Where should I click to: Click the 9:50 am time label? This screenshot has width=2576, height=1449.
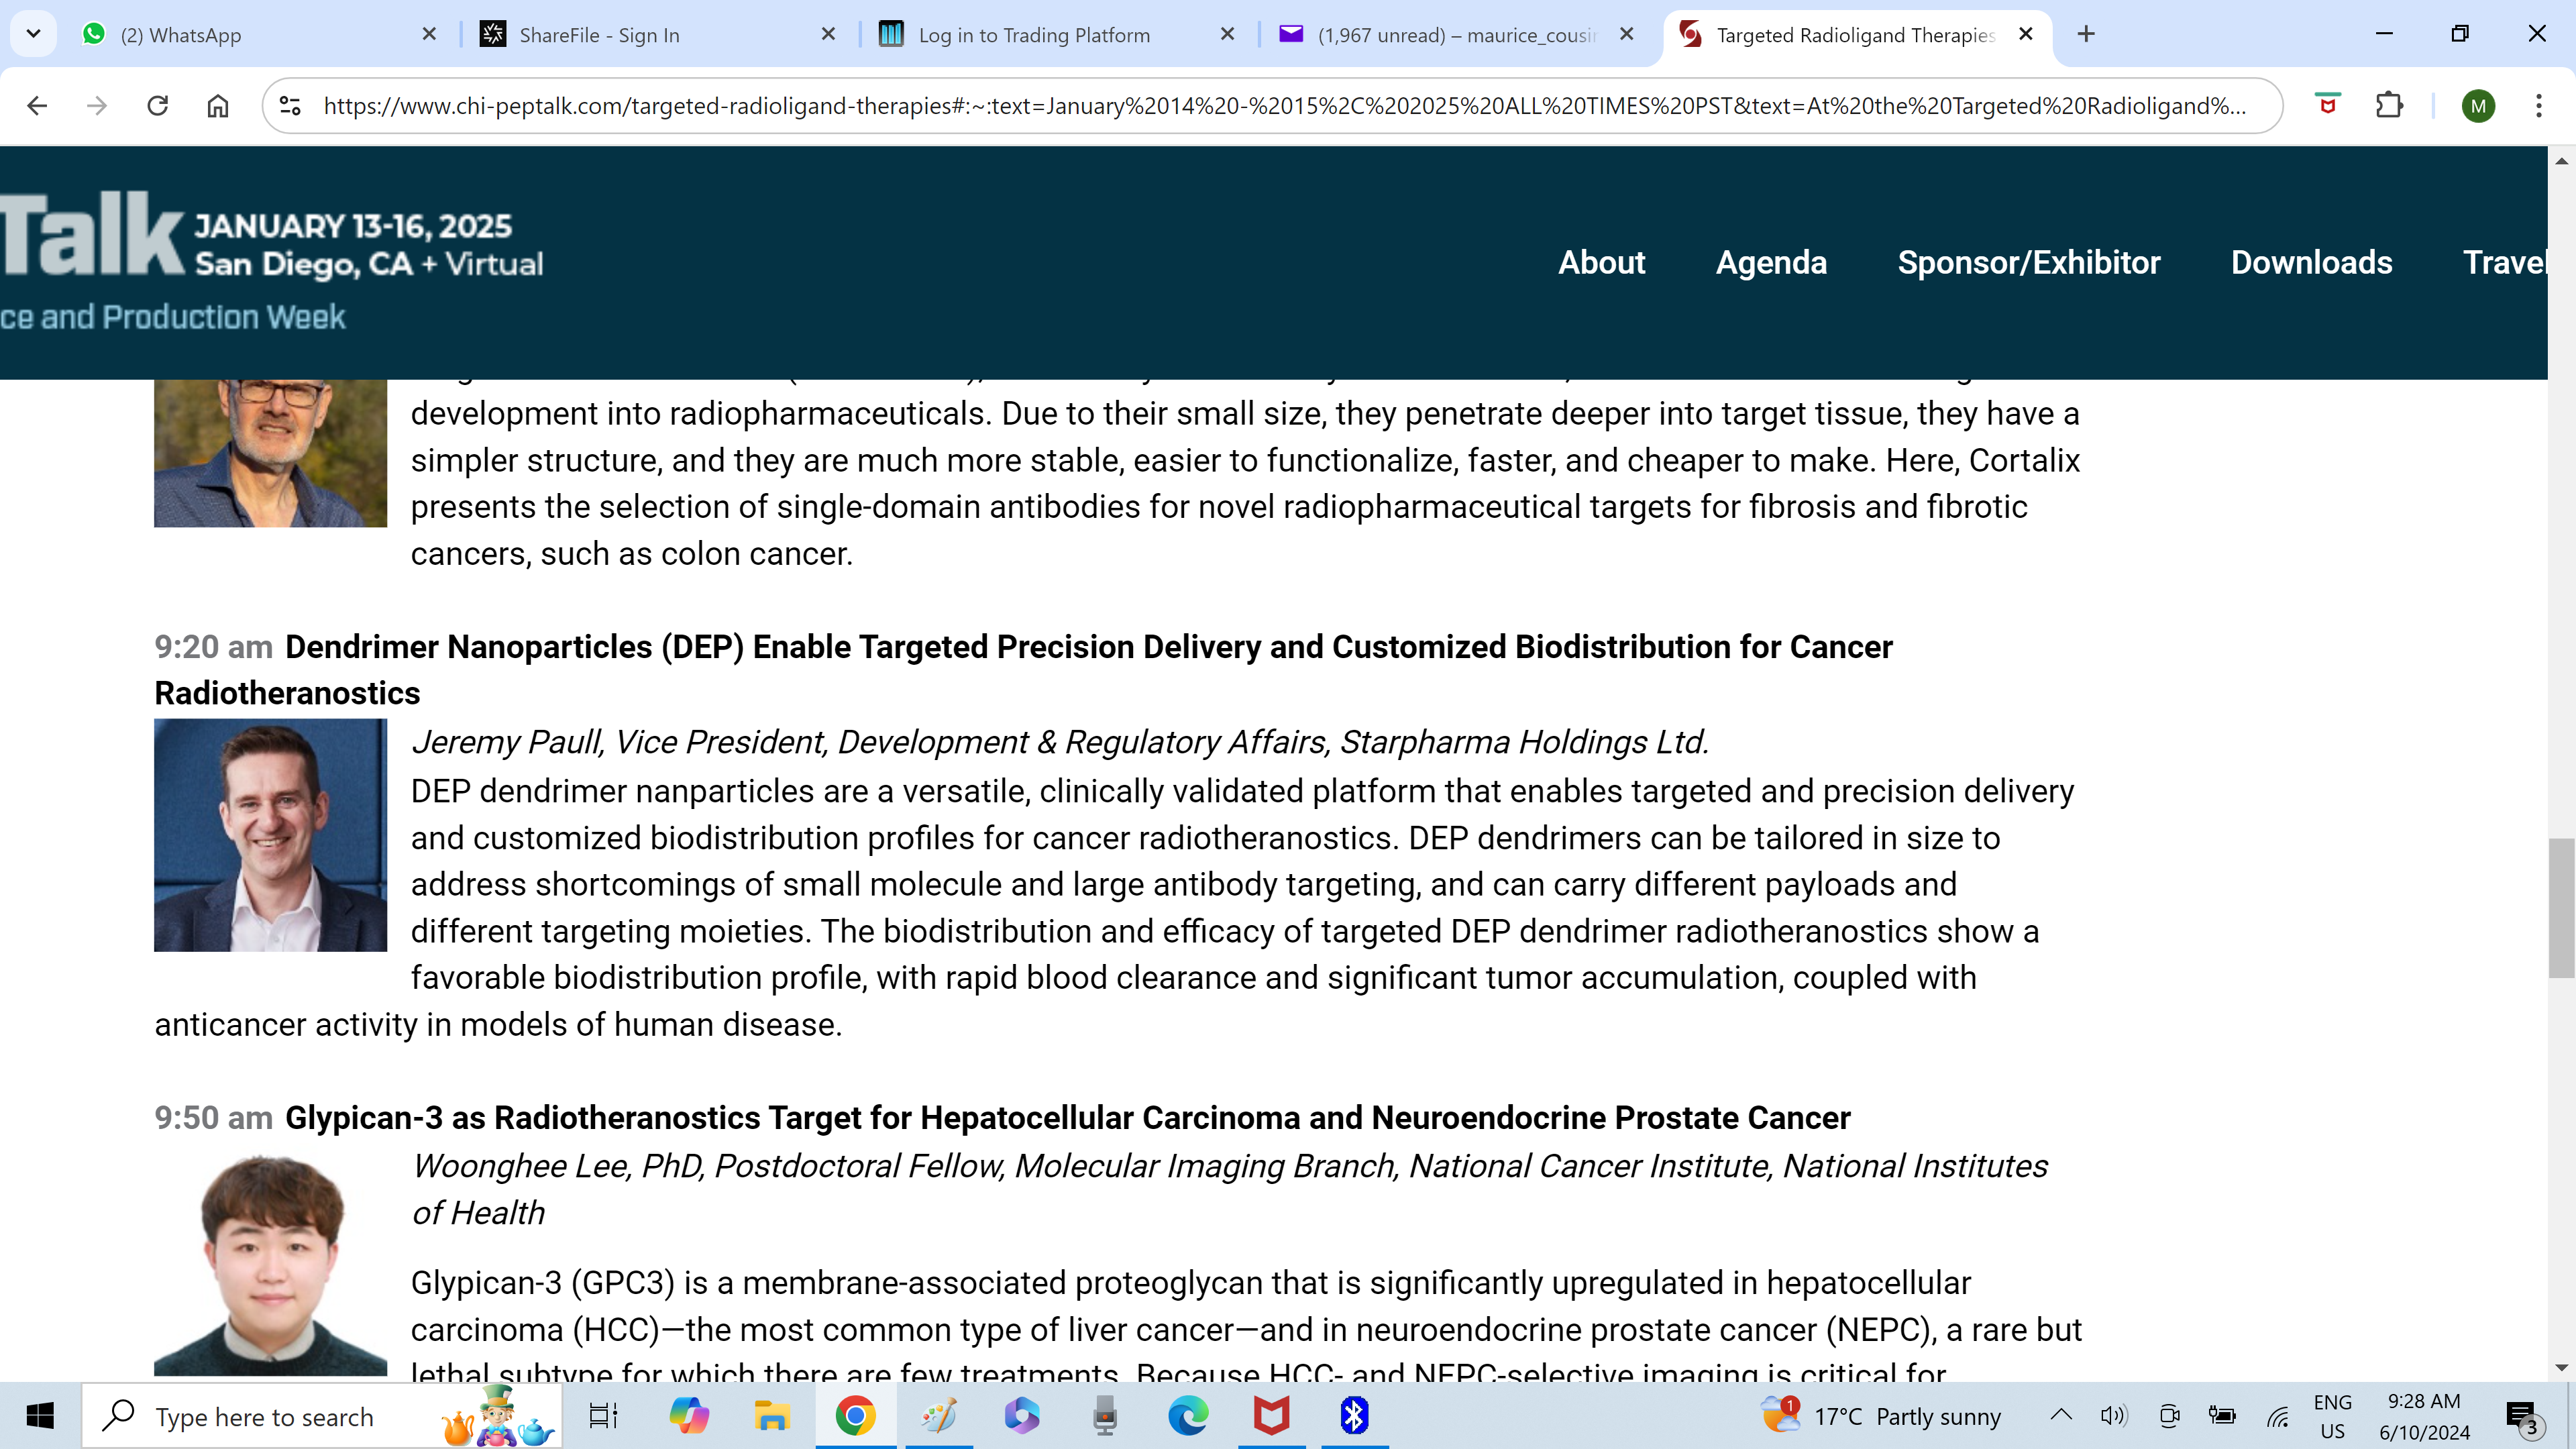tap(213, 1117)
